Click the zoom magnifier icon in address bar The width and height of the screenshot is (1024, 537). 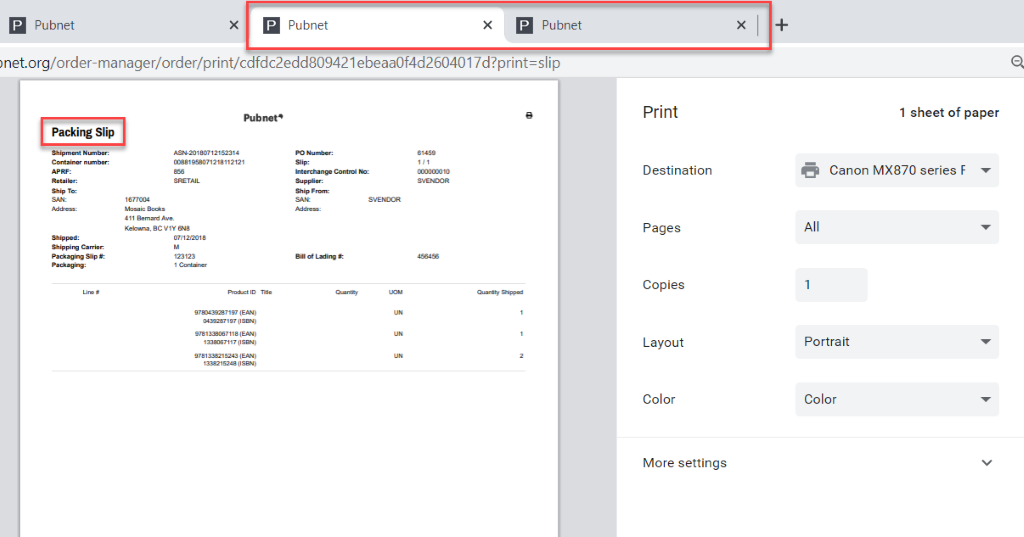[1017, 62]
